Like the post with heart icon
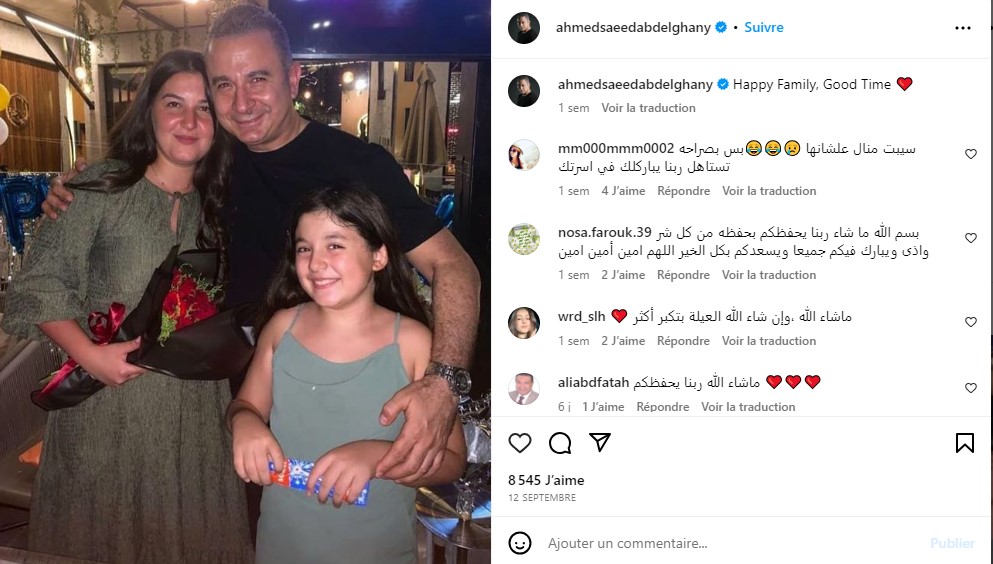The image size is (993, 564). [x=520, y=442]
